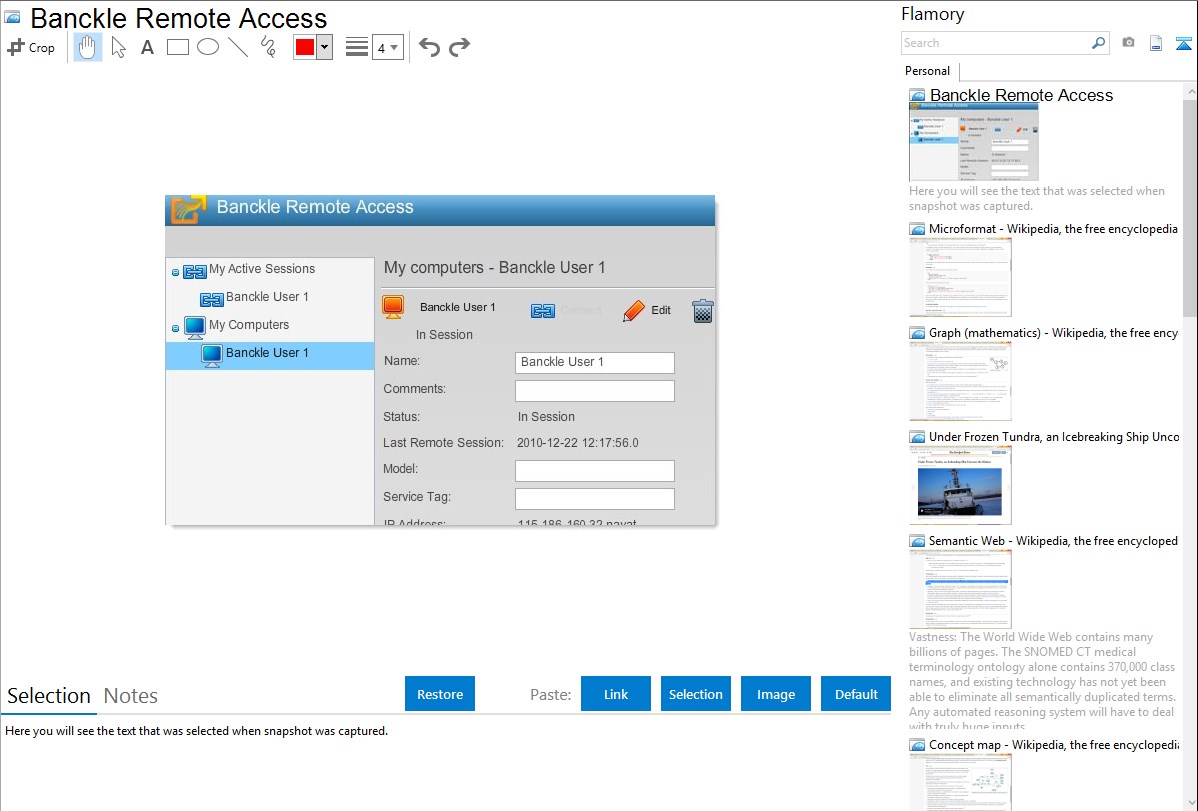Click the red color swatch

click(x=305, y=47)
